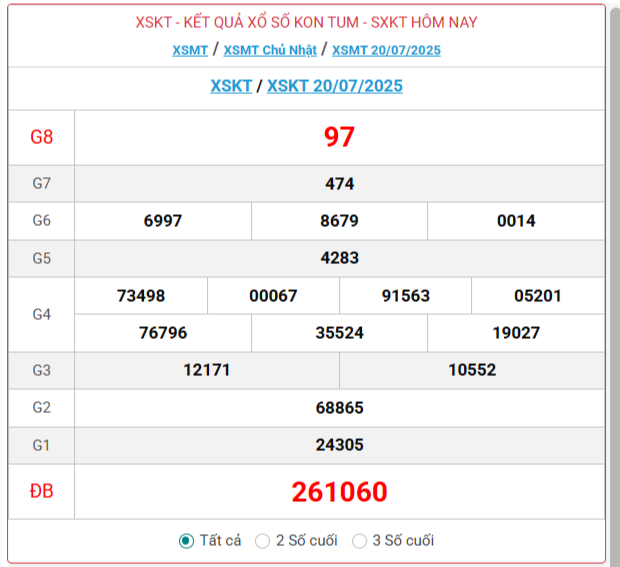Choose the "3 Số cuối" radio option
Viewport: 620px width, 567px height.
pyautogui.click(x=360, y=541)
